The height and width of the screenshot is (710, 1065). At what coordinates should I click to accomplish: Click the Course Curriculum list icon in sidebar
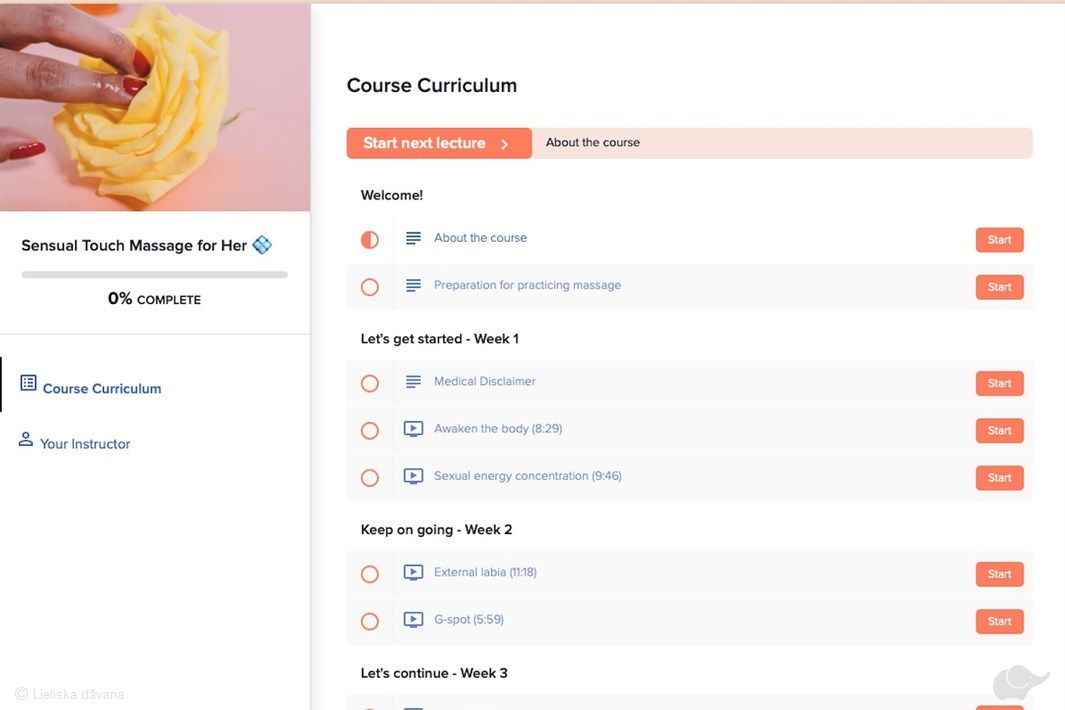click(x=28, y=383)
